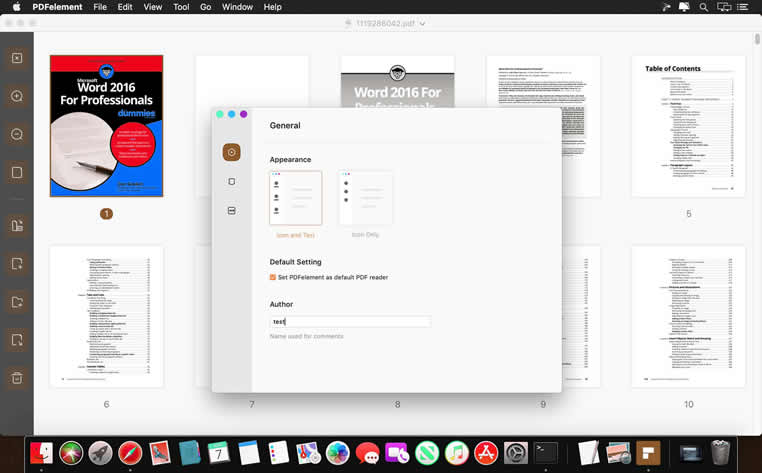The width and height of the screenshot is (762, 473).
Task: Open Calendar showing 7 in Dock
Action: tap(219, 453)
